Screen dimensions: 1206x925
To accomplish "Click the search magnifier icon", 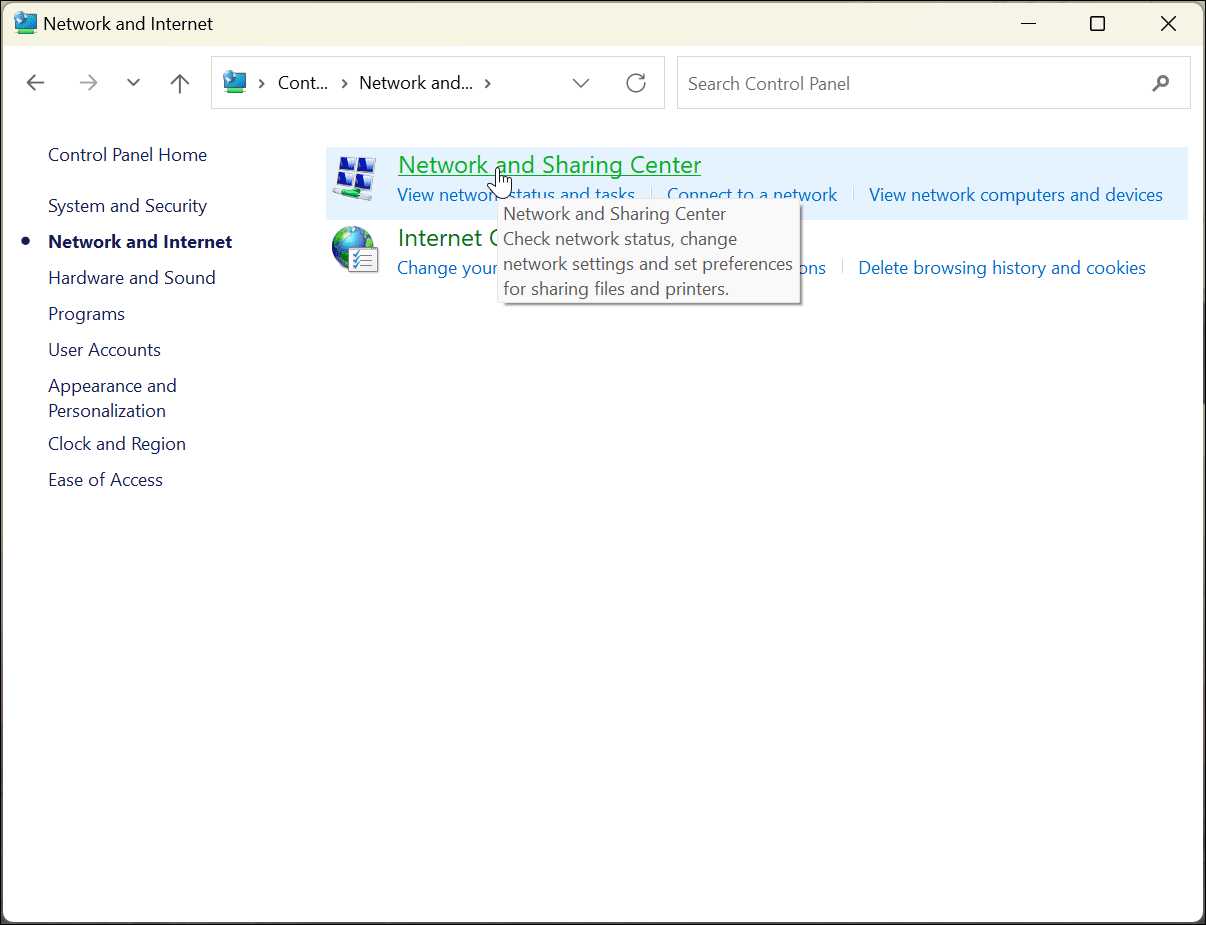I will click(1161, 83).
